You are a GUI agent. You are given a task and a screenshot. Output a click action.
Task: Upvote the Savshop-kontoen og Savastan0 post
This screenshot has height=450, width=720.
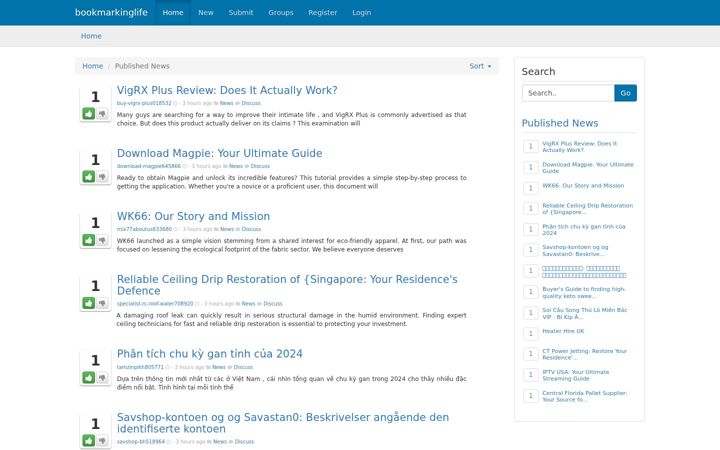89,440
